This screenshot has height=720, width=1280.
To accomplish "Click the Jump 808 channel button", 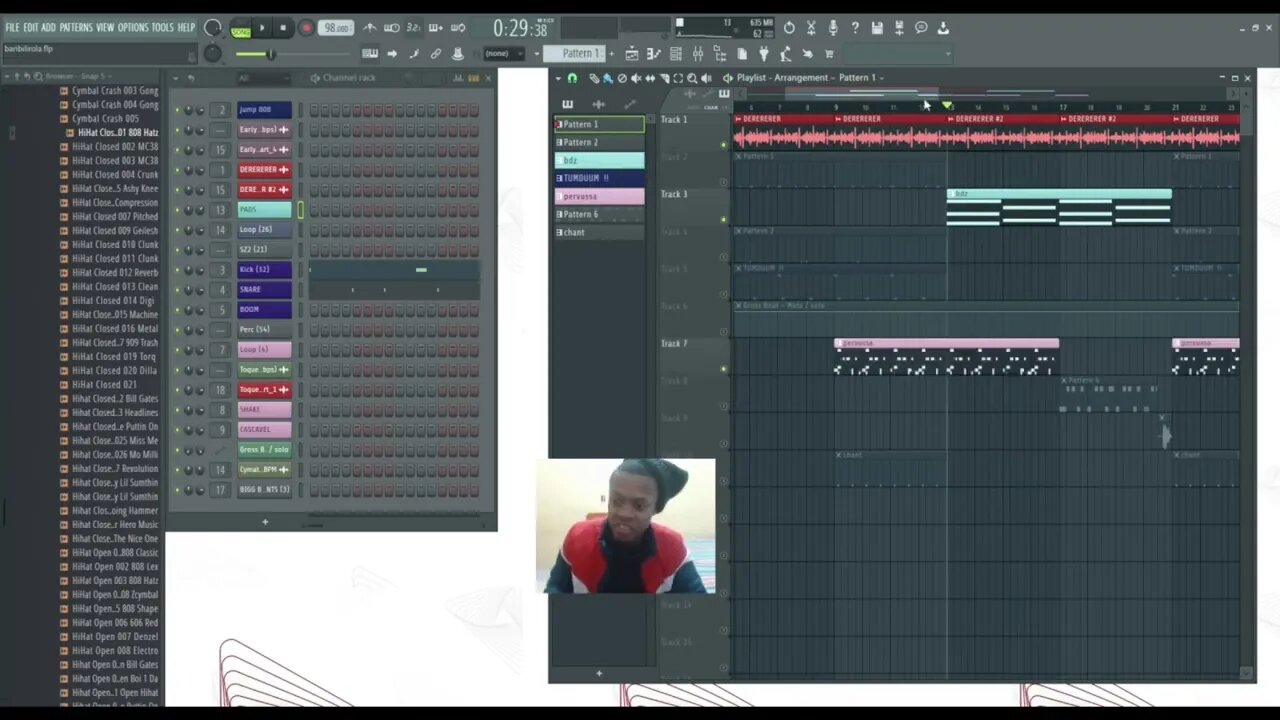I will point(264,110).
